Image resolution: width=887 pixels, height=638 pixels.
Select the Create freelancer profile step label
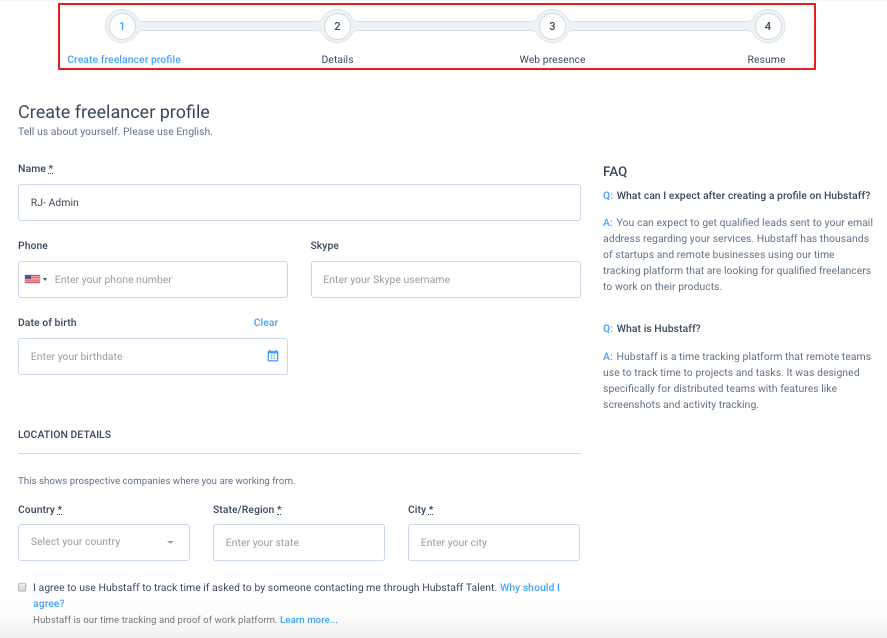coord(124,59)
